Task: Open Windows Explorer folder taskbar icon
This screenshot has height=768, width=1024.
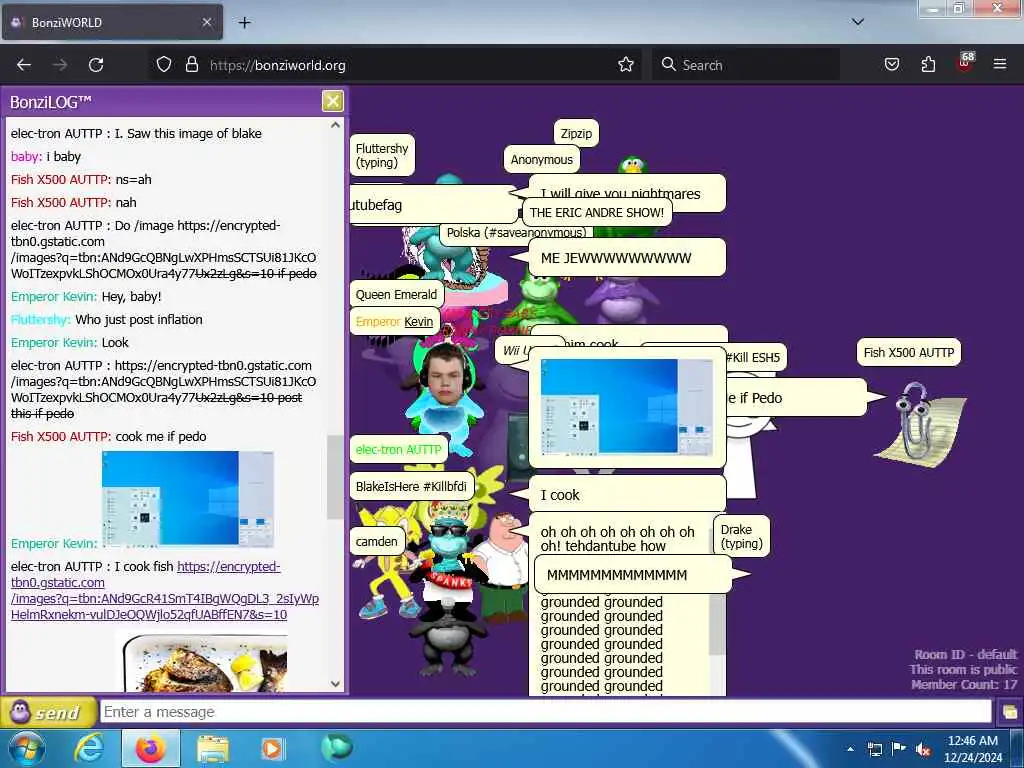Action: 213,748
